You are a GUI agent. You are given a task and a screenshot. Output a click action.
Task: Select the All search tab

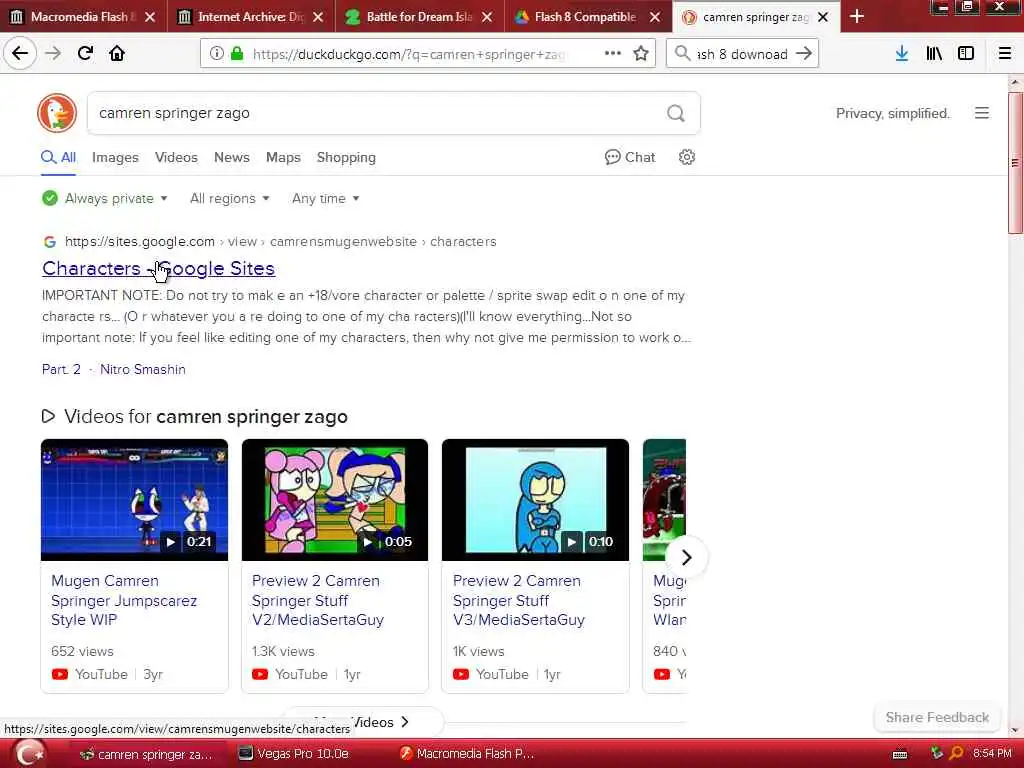(59, 157)
